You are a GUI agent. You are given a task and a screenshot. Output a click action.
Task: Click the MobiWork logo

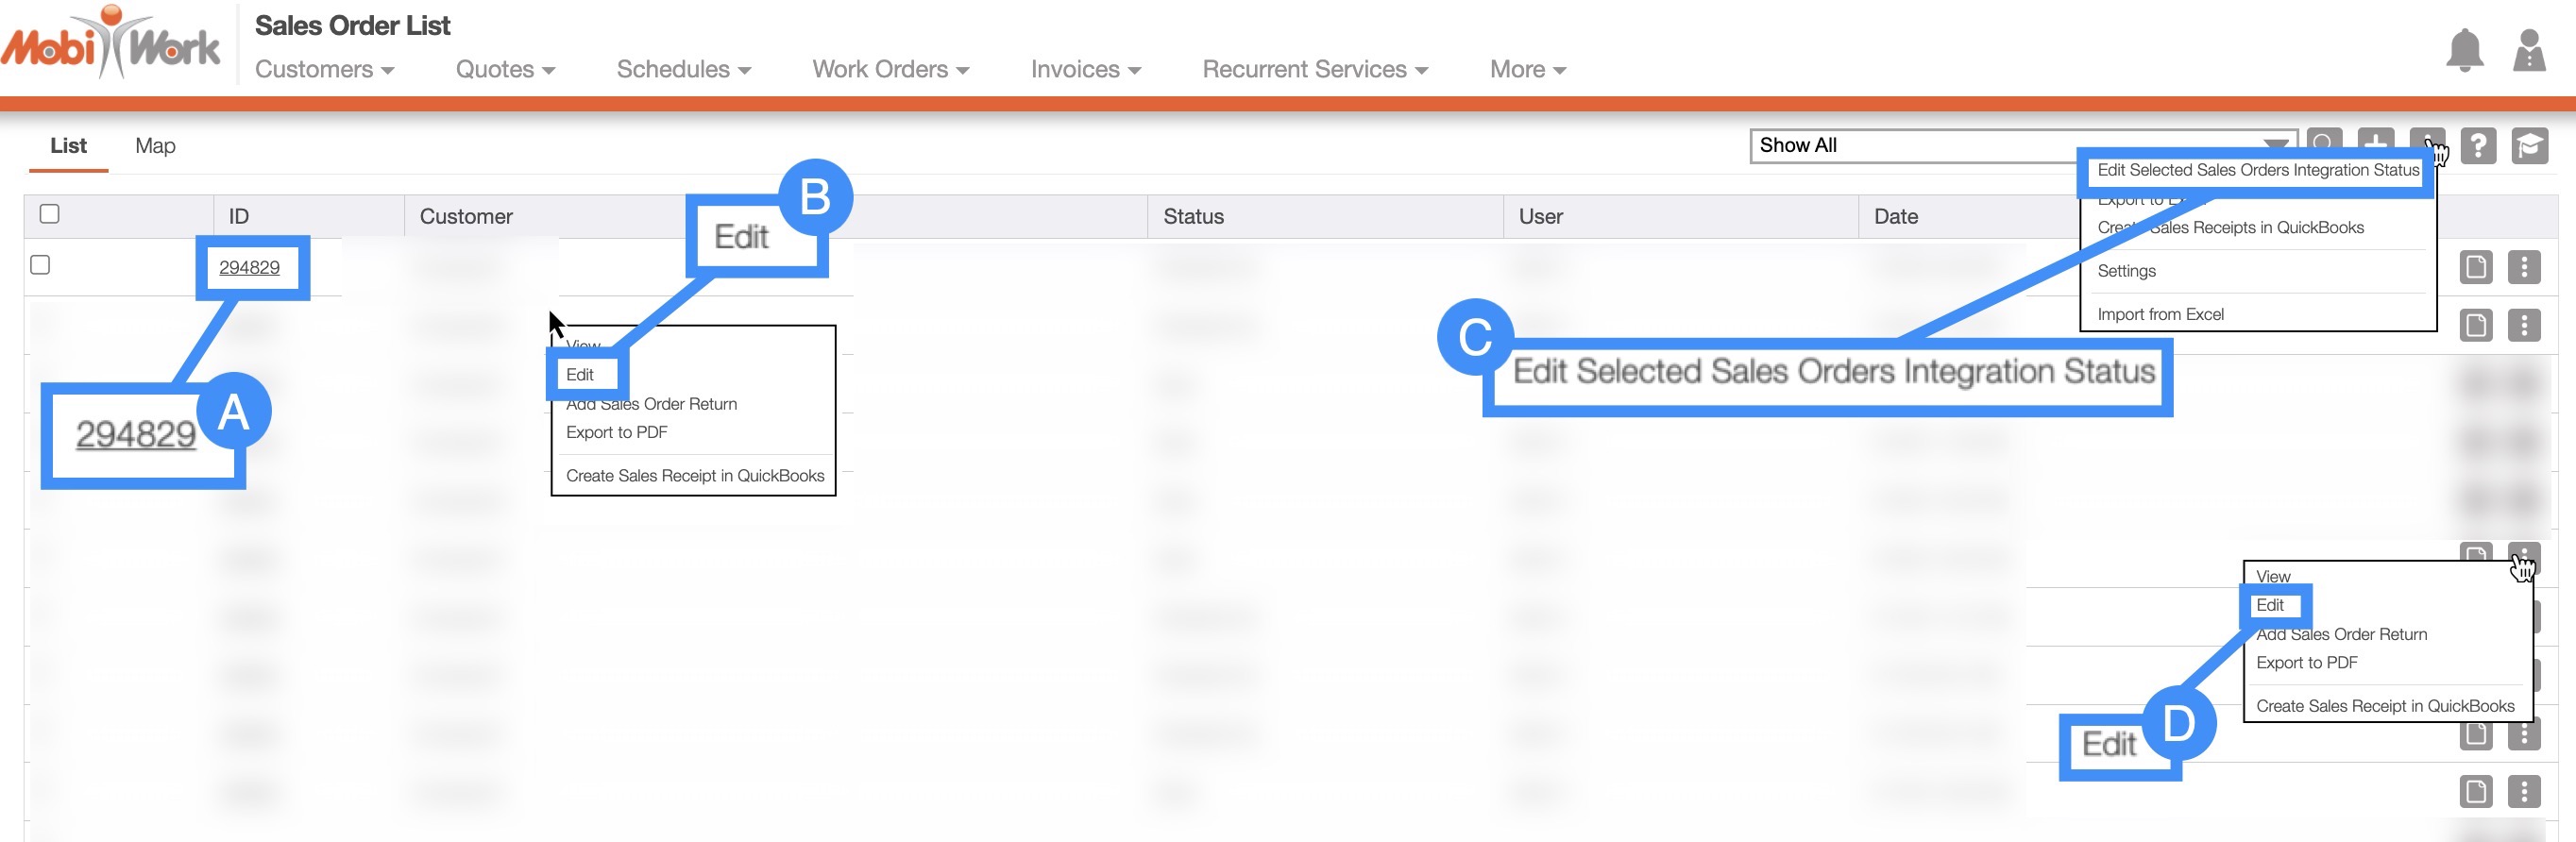[x=110, y=45]
